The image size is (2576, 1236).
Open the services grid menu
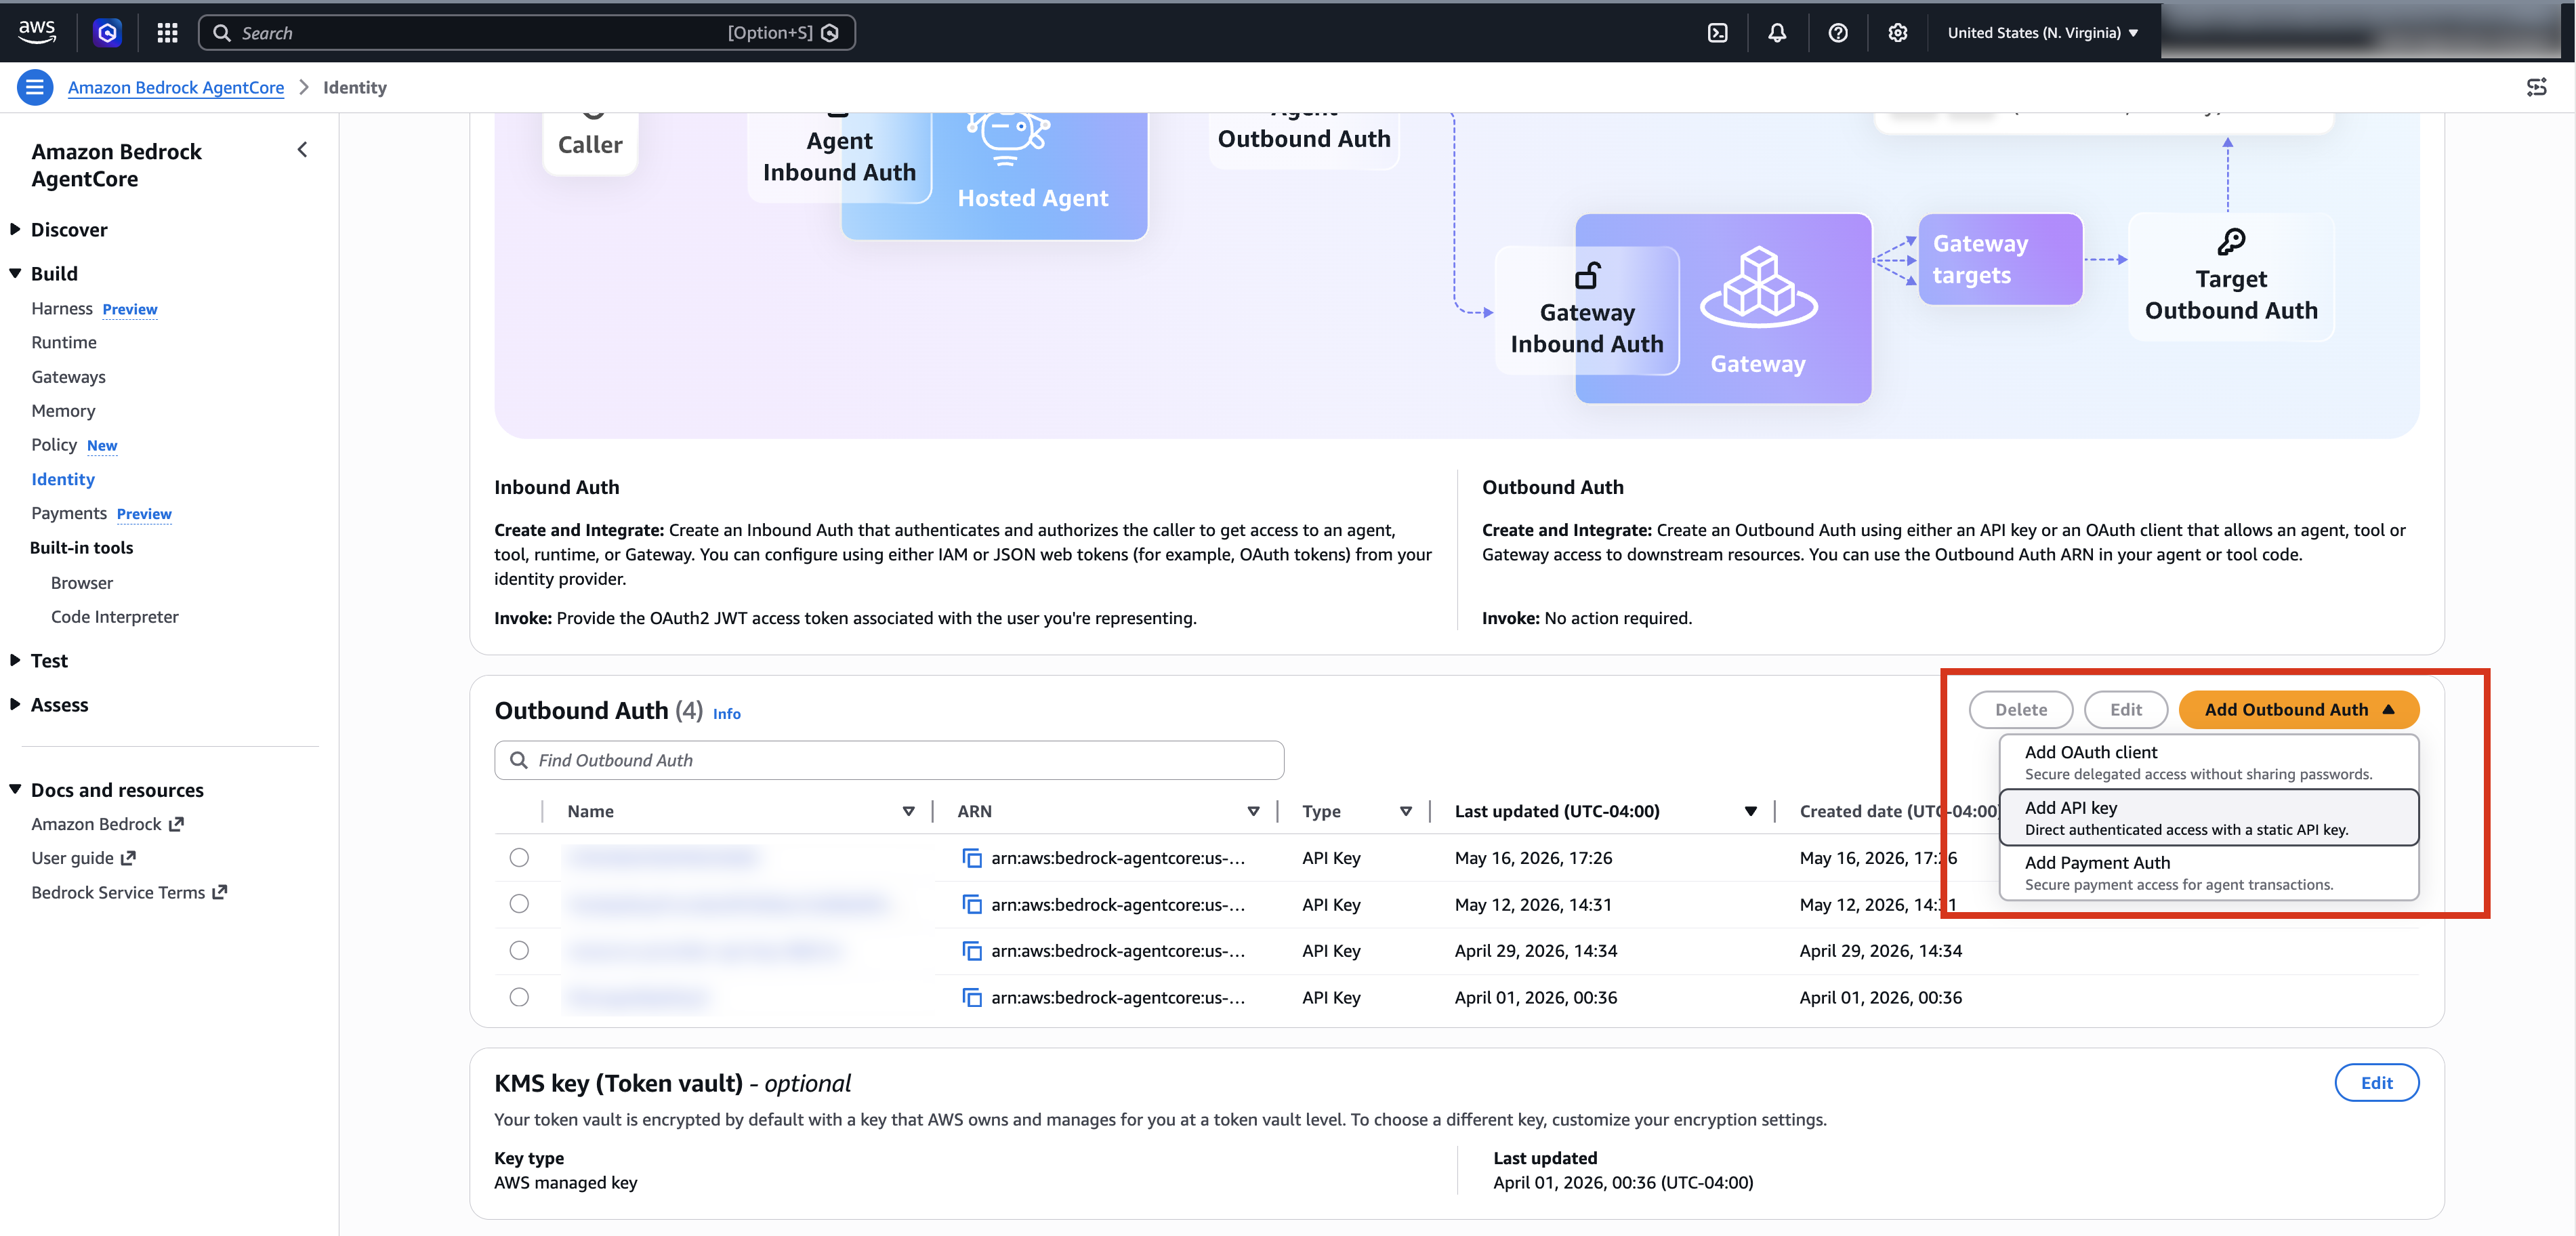[167, 33]
